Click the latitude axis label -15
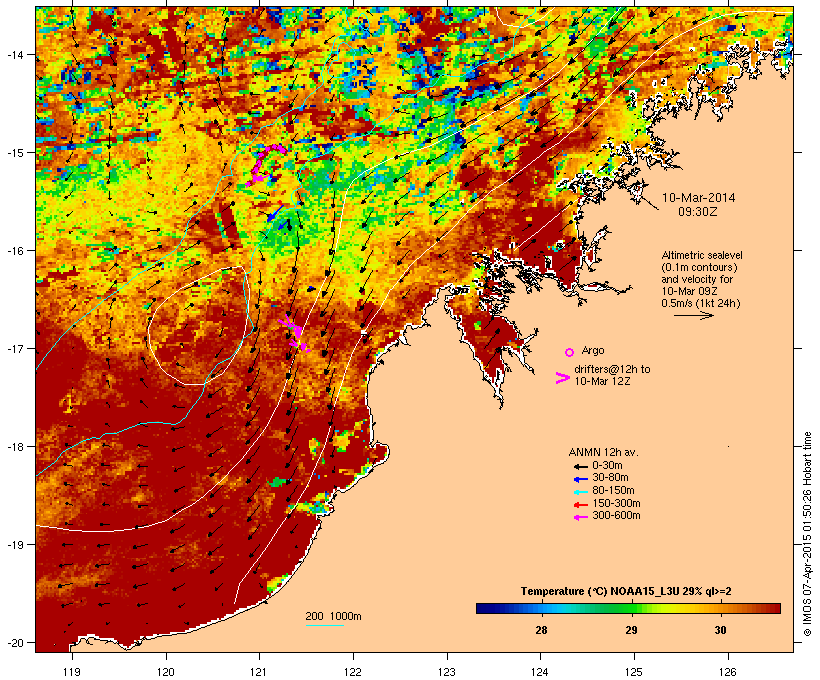Image resolution: width=820 pixels, height=680 pixels. [15, 153]
